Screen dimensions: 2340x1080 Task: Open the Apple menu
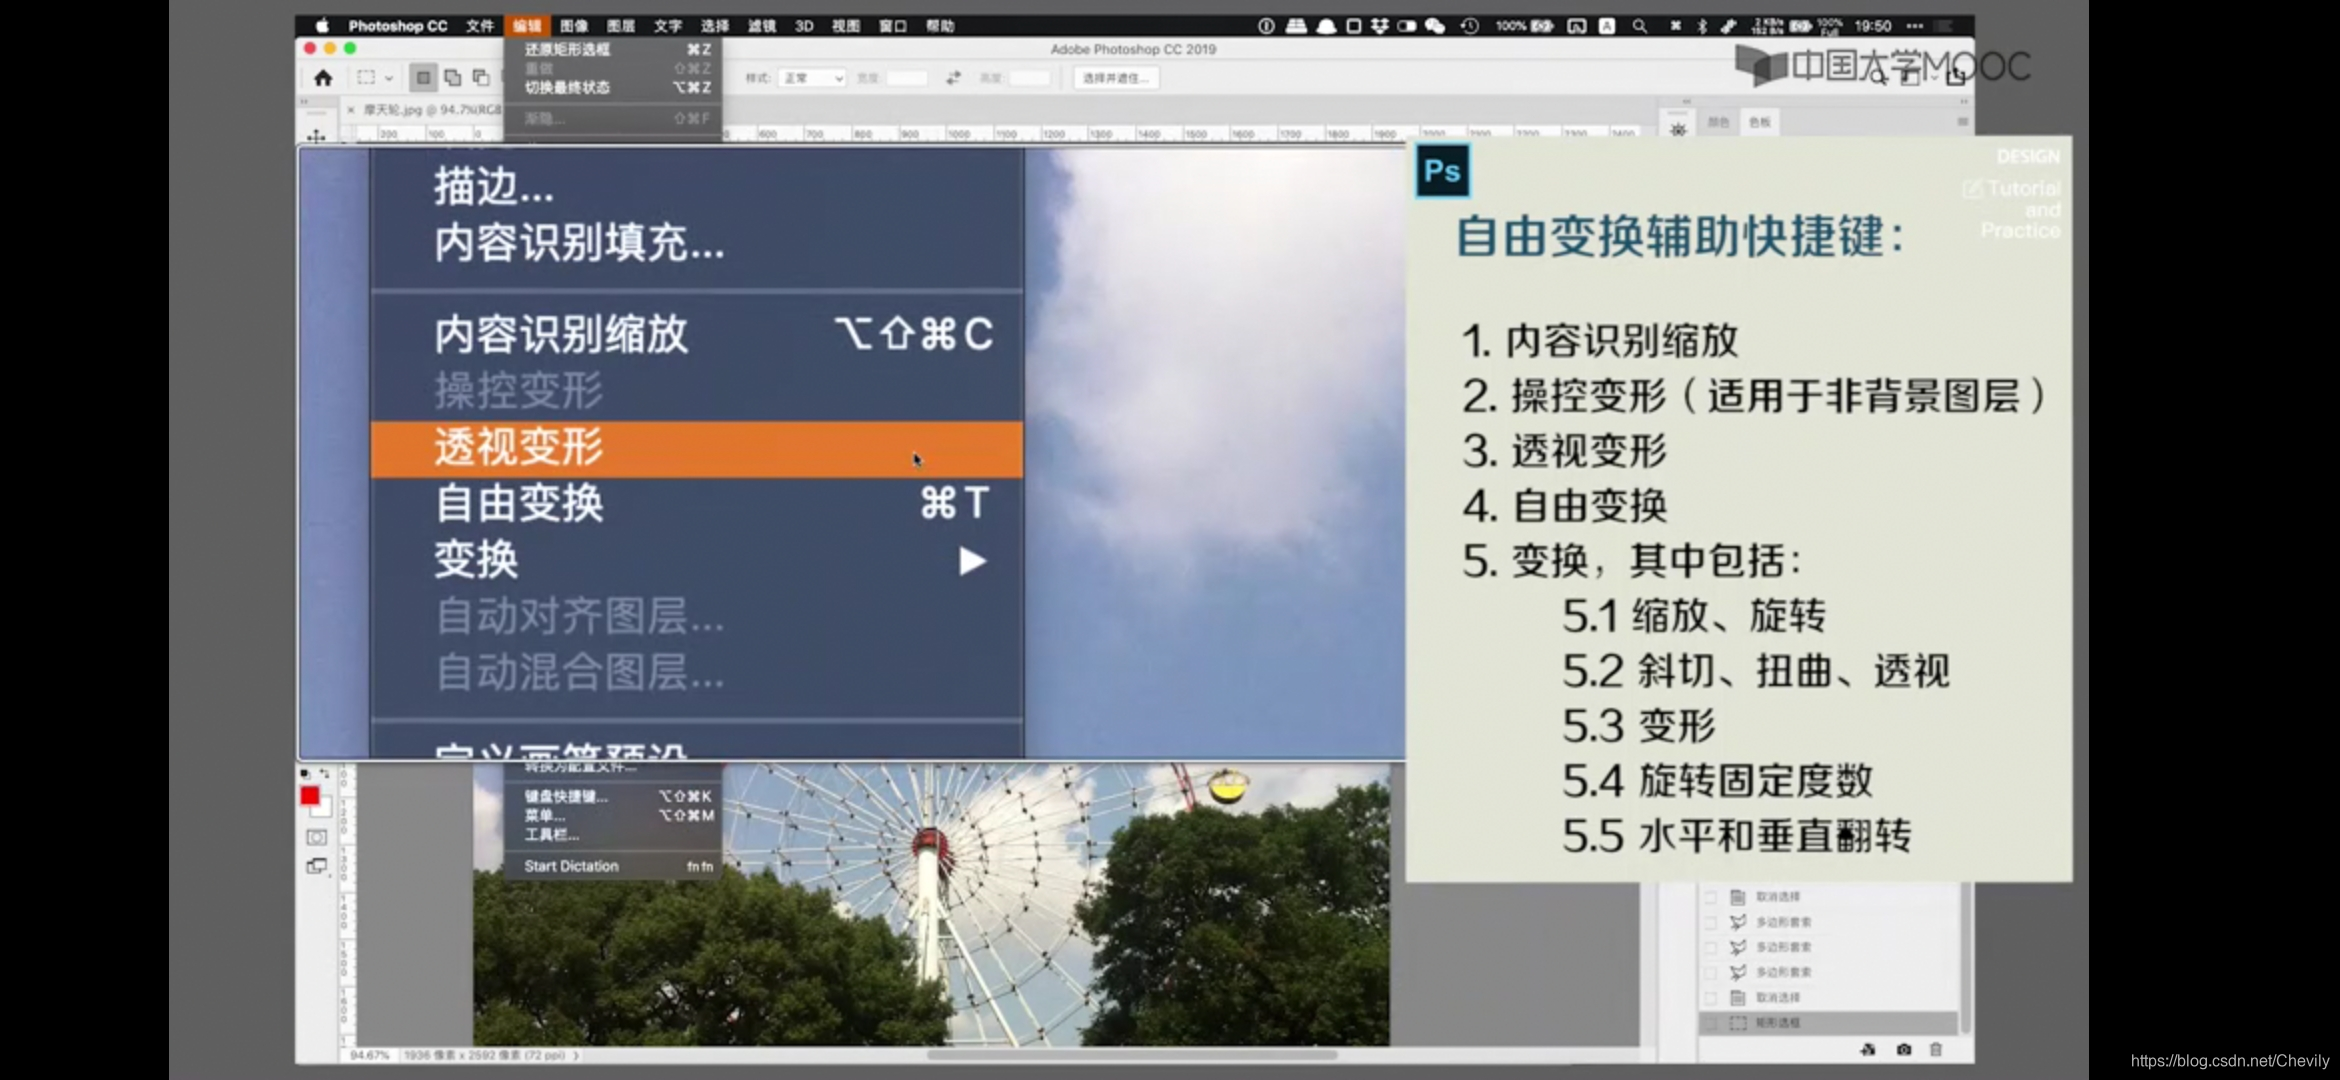pos(322,26)
